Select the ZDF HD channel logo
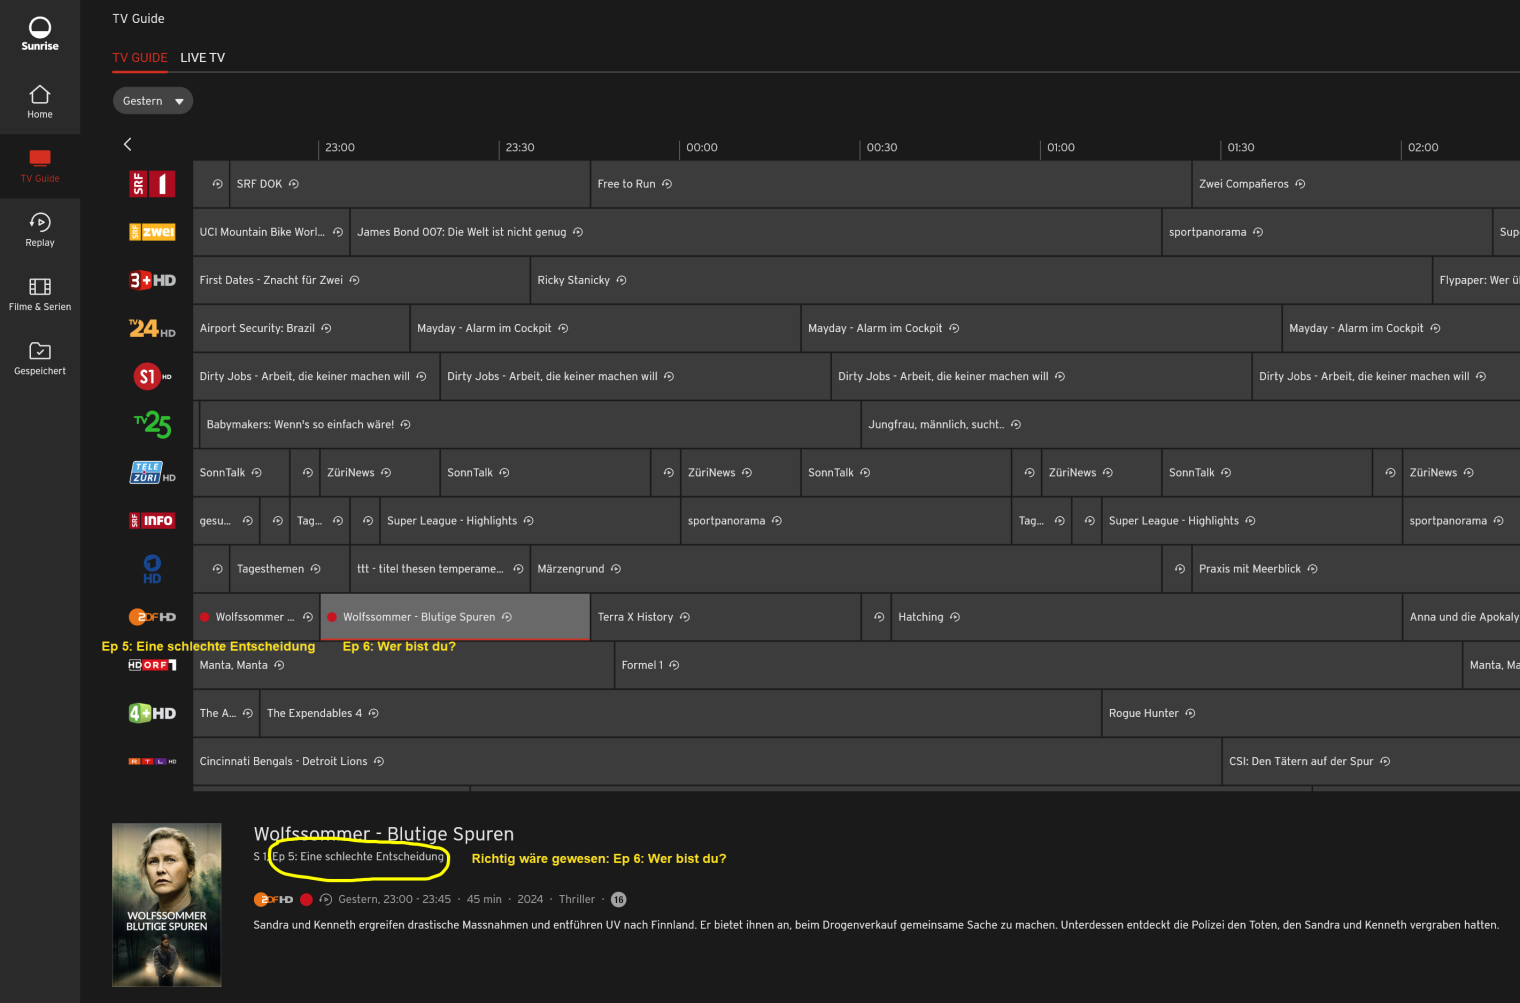The width and height of the screenshot is (1520, 1003). point(152,617)
